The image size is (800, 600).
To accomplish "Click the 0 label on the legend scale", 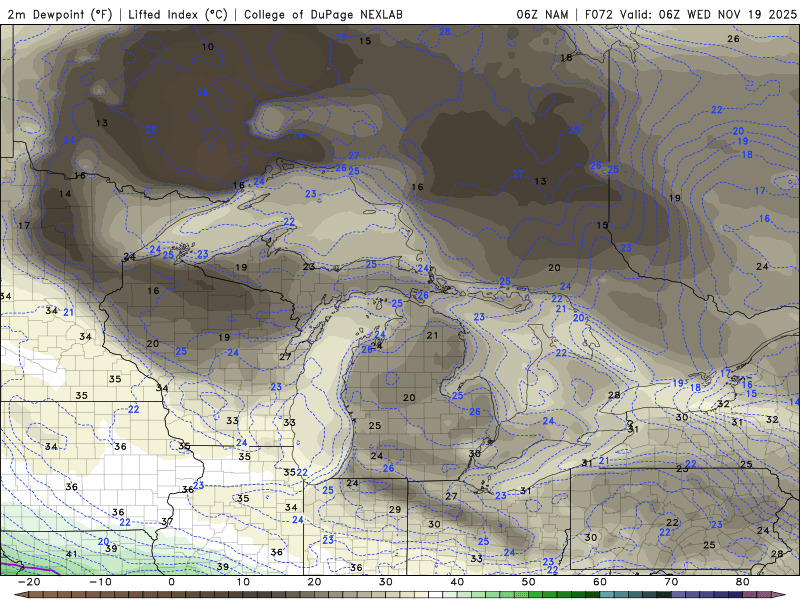I will click(x=171, y=582).
